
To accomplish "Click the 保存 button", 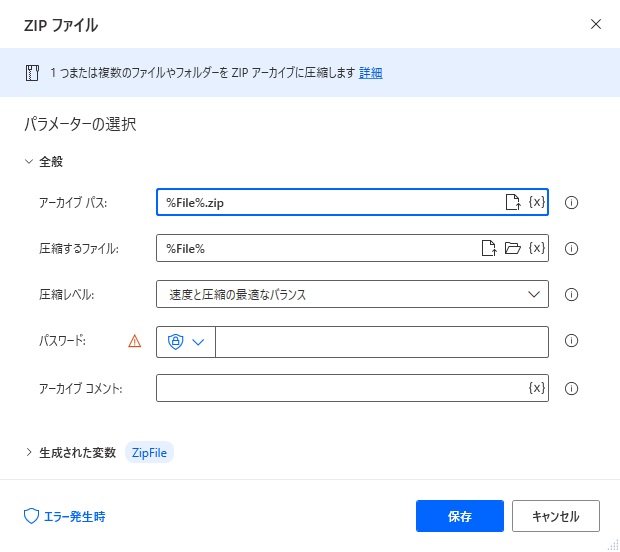I will [459, 516].
